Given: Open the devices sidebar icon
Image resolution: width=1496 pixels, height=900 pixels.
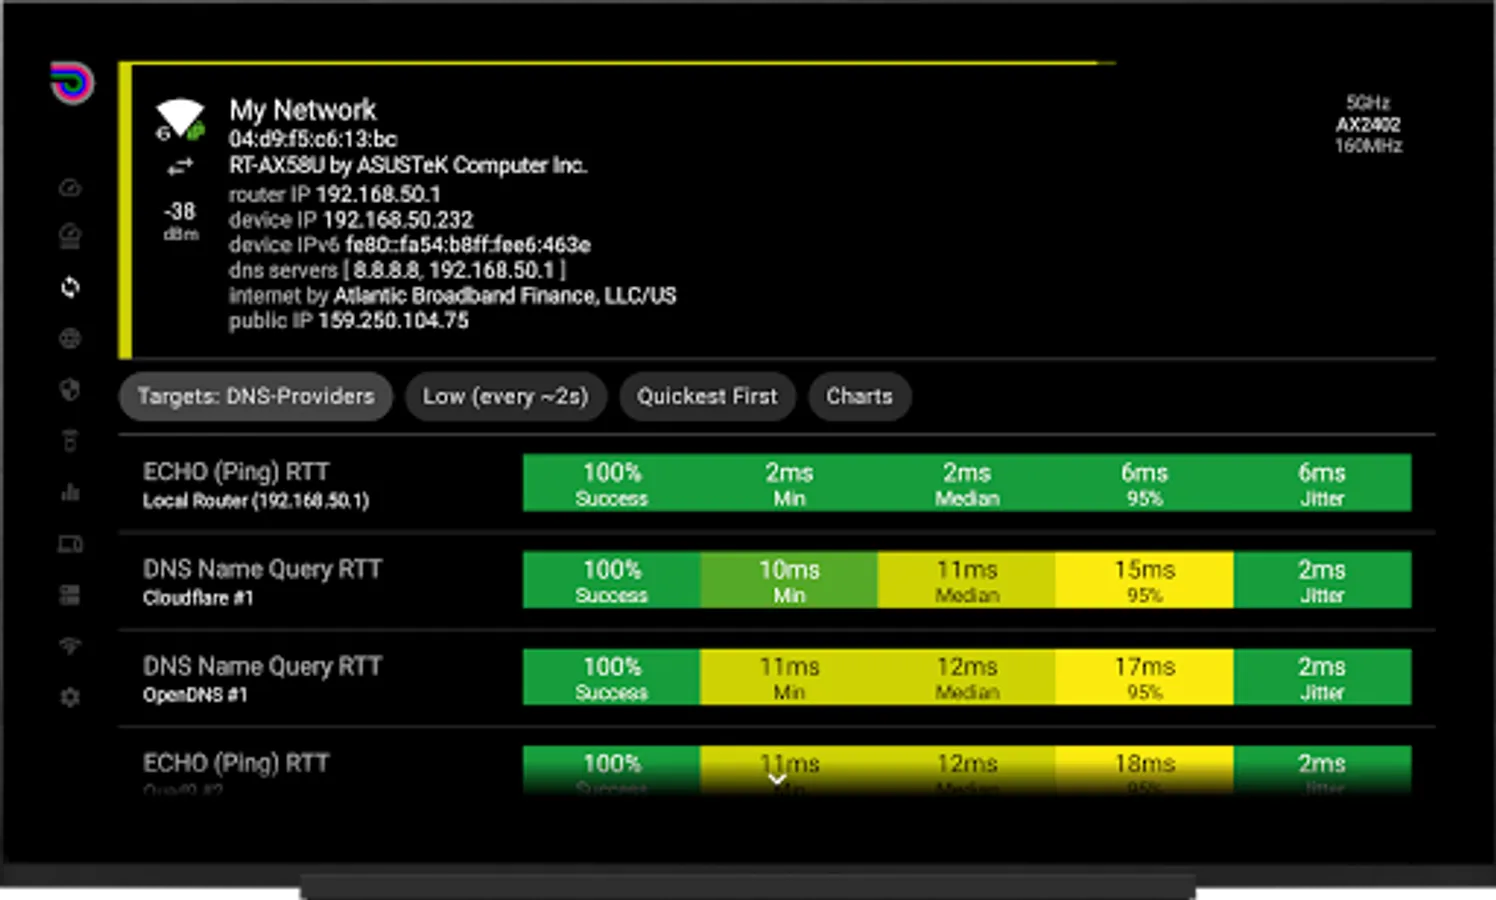Looking at the screenshot, I should [x=70, y=544].
